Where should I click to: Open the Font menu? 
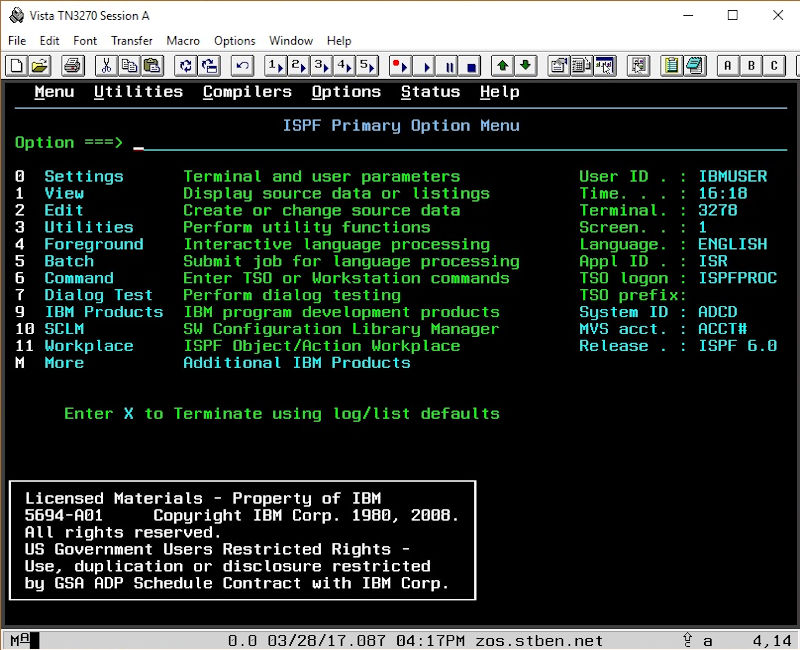click(x=85, y=40)
